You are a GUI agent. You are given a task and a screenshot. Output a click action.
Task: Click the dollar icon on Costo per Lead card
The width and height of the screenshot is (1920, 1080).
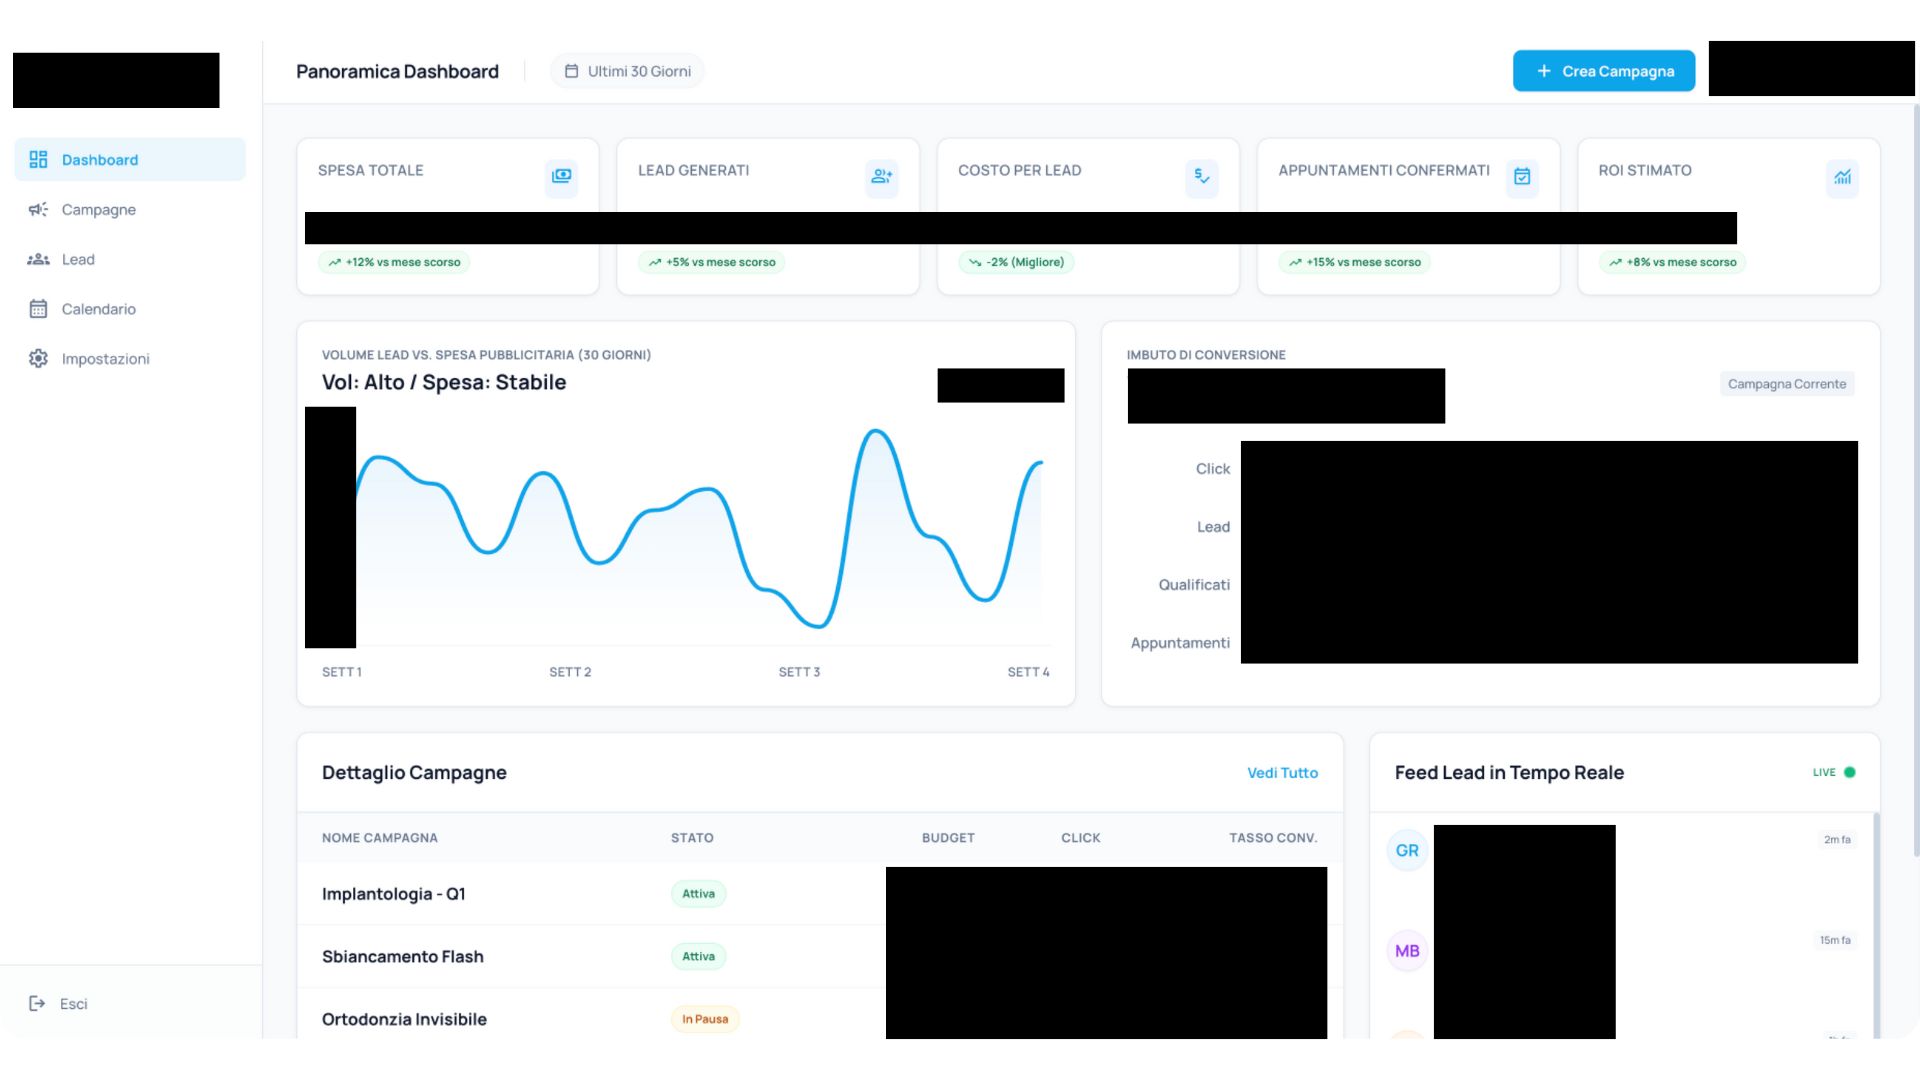[1202, 178]
